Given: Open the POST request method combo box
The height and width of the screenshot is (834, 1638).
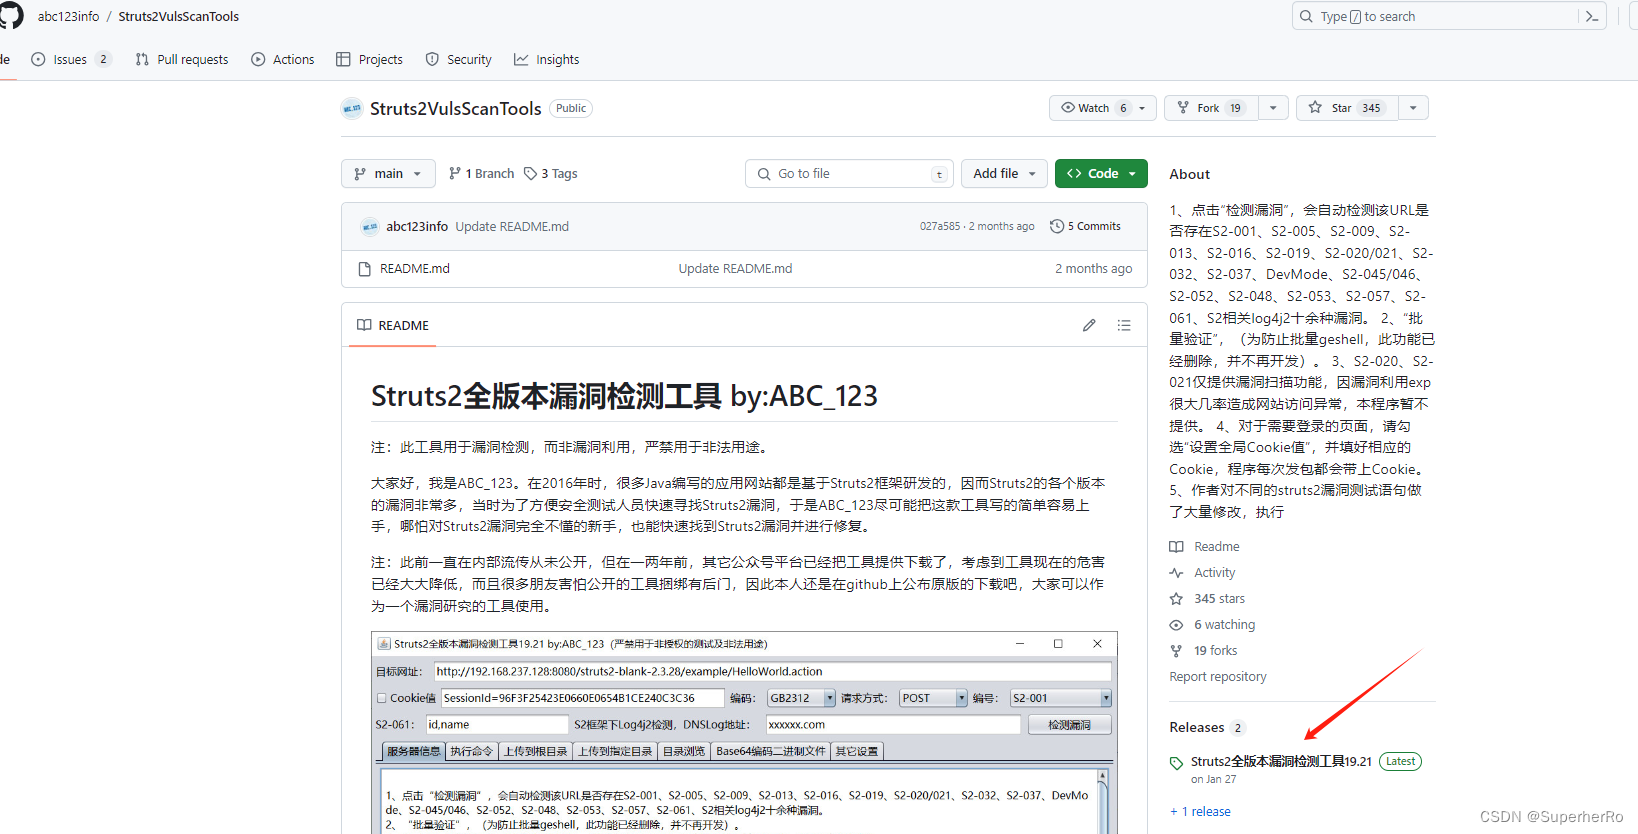Looking at the screenshot, I should point(933,698).
